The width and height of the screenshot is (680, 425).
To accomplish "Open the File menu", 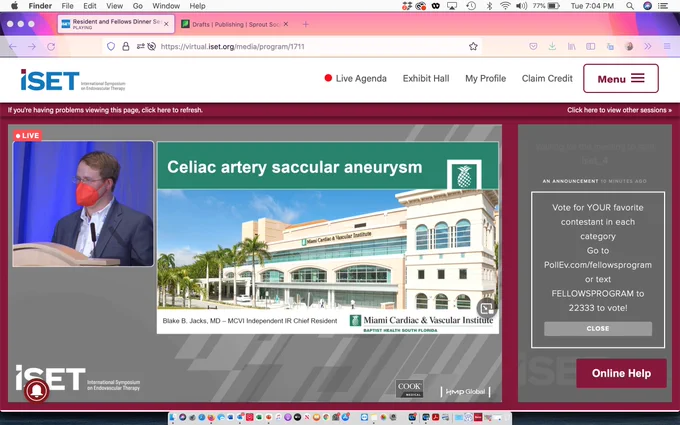I will 67,6.
